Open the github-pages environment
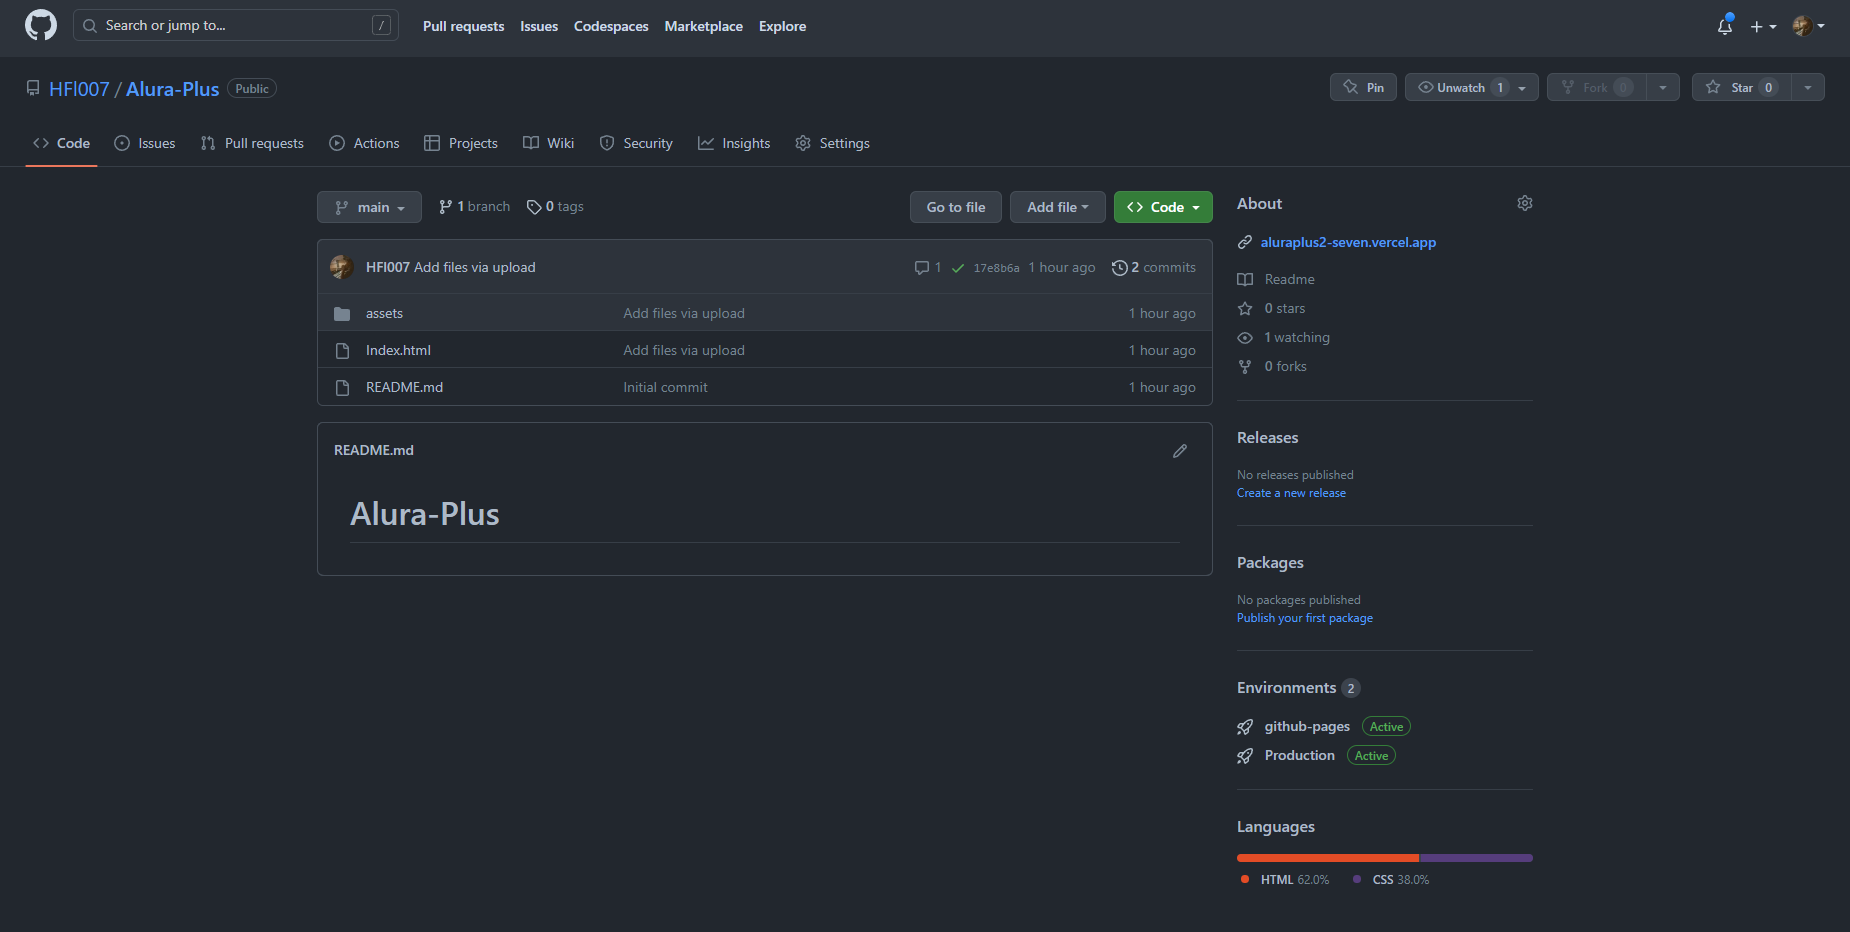This screenshot has height=932, width=1850. [x=1307, y=726]
